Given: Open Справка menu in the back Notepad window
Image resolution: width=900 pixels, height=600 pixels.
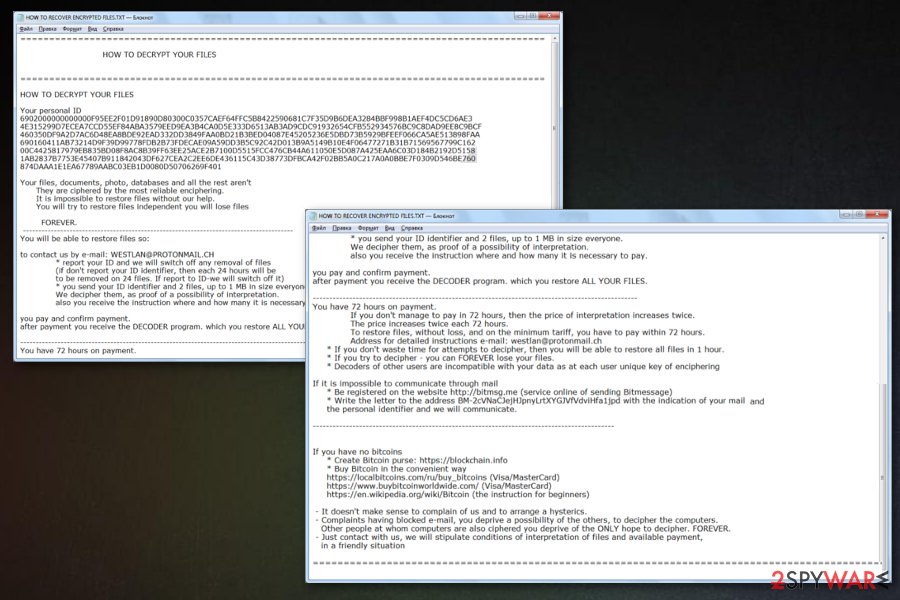Looking at the screenshot, I should click(x=114, y=29).
